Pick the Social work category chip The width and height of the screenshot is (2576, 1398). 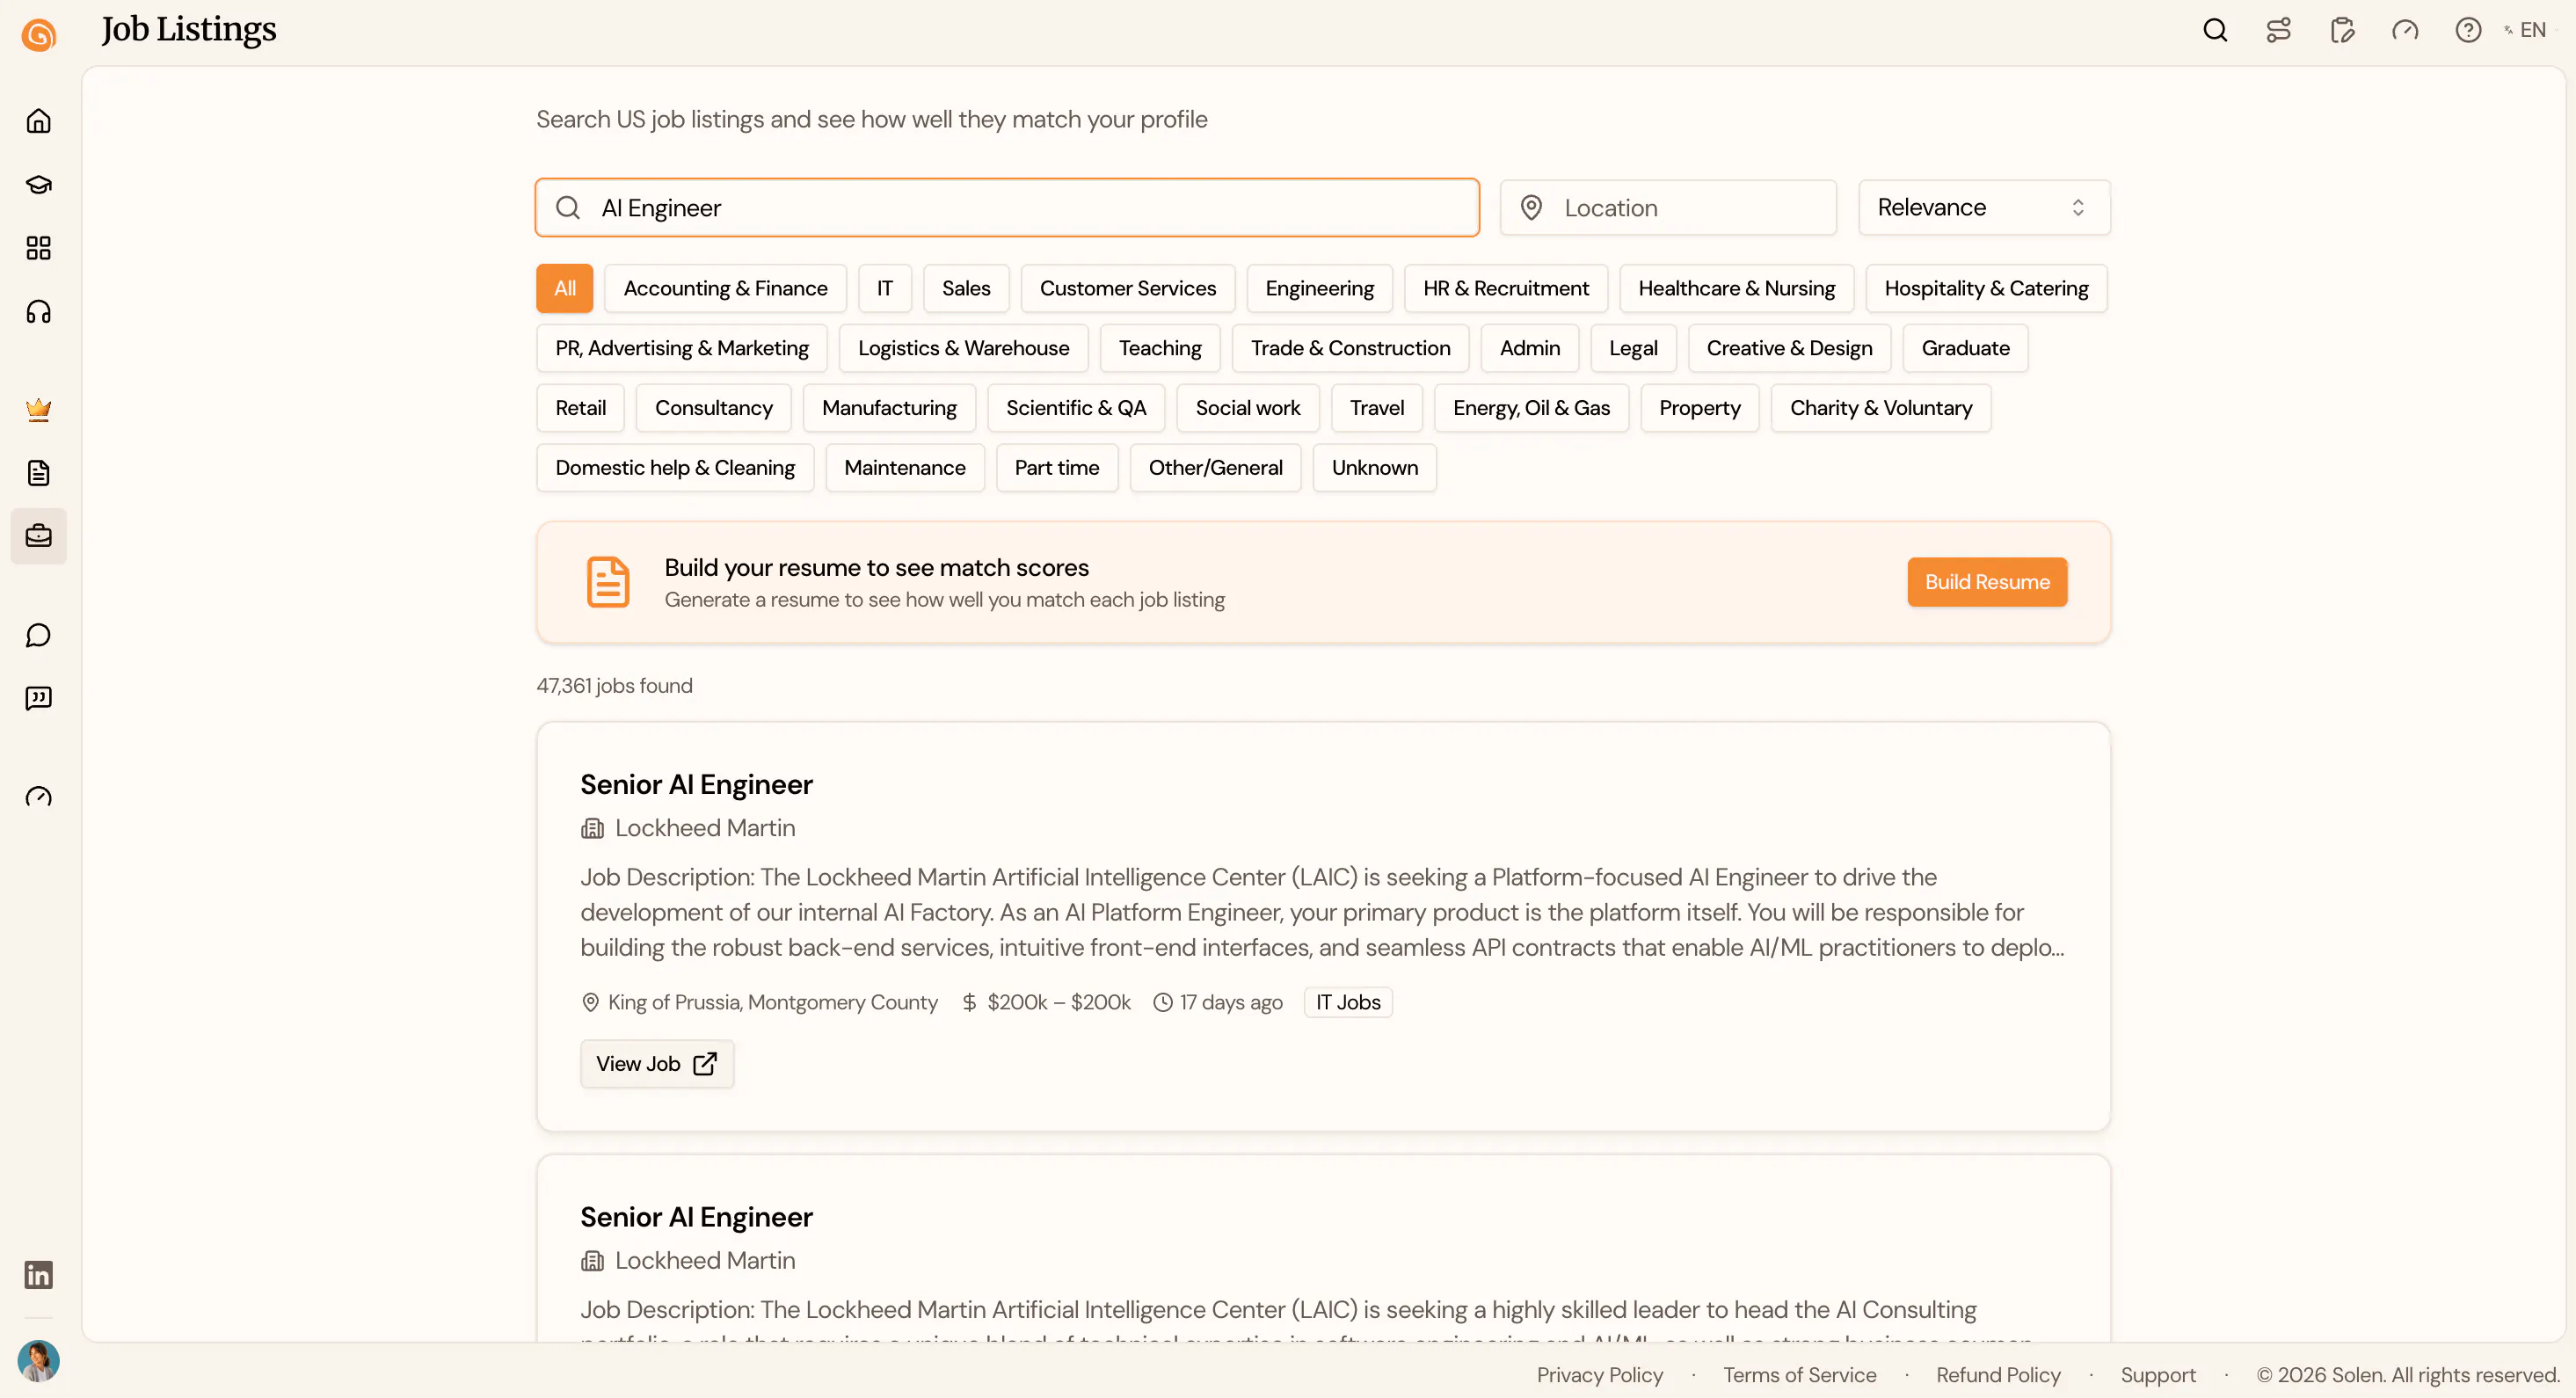[x=1248, y=408]
